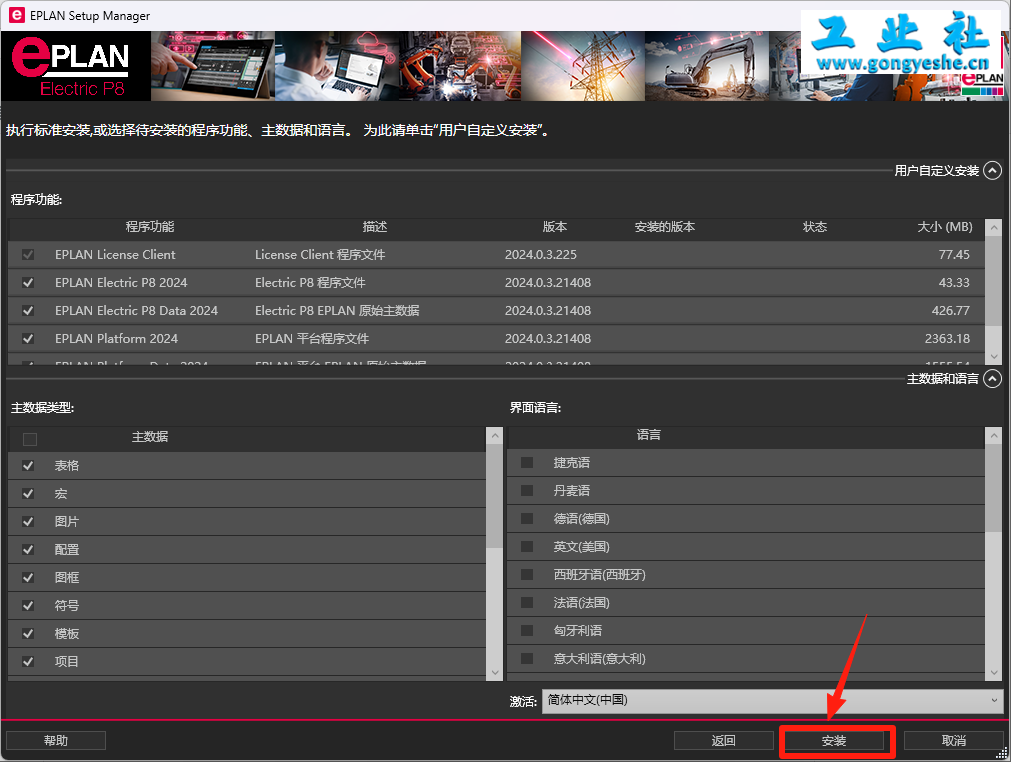The height and width of the screenshot is (762, 1011).
Task: Enable 匈牙利语 interface language
Action: pyautogui.click(x=527, y=630)
